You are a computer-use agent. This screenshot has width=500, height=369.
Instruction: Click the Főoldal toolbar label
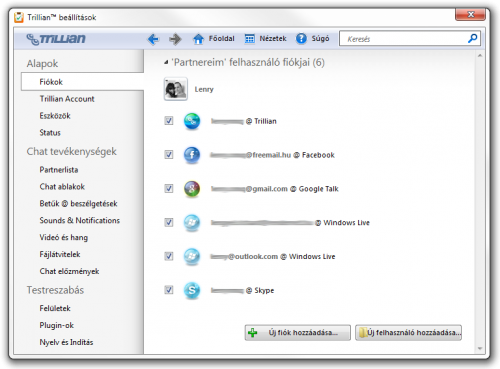coord(222,39)
